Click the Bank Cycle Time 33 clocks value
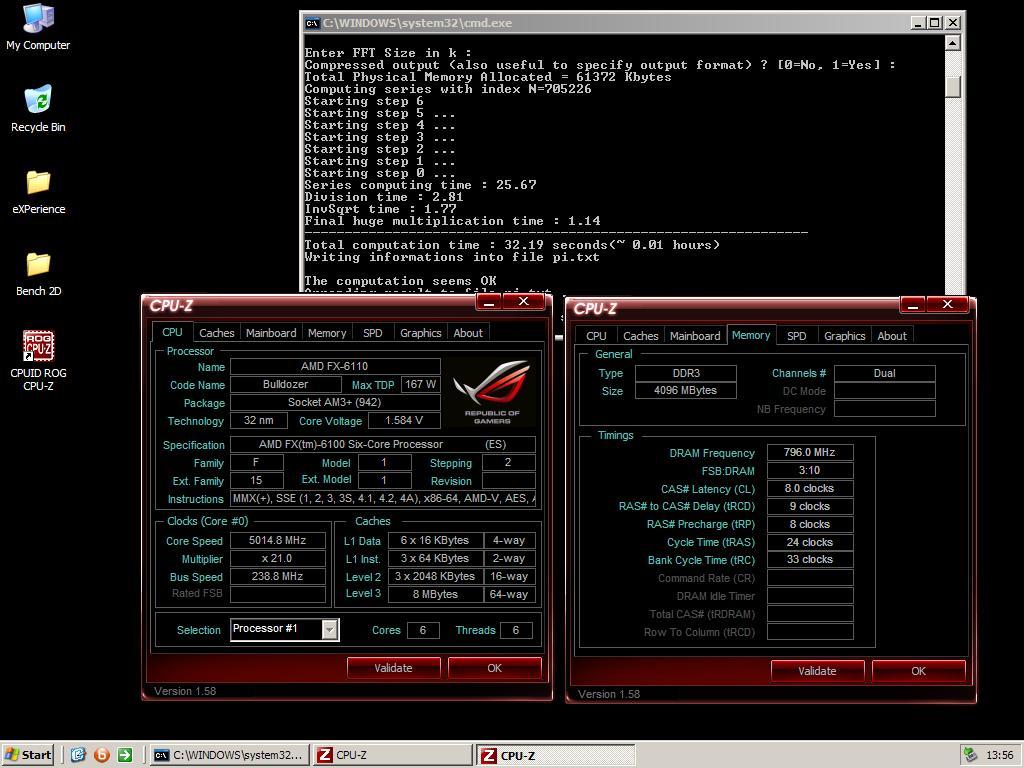This screenshot has height=768, width=1024. (x=810, y=560)
